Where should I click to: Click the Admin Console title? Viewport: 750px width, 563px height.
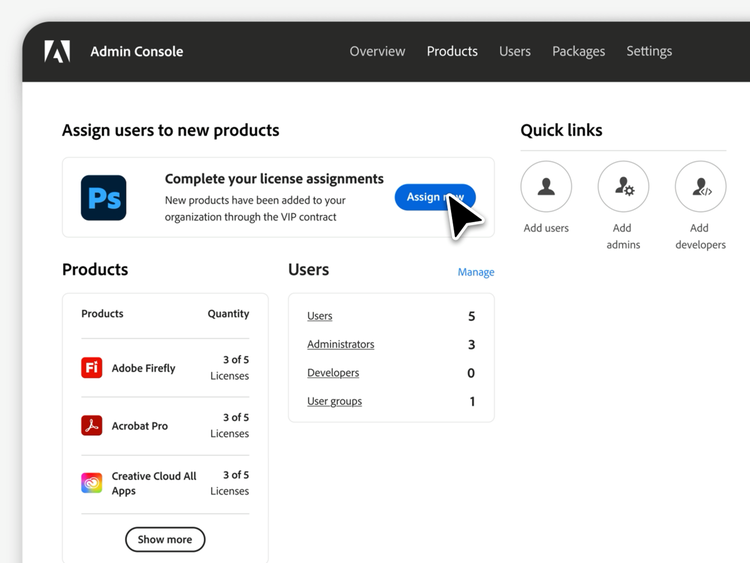pos(137,51)
